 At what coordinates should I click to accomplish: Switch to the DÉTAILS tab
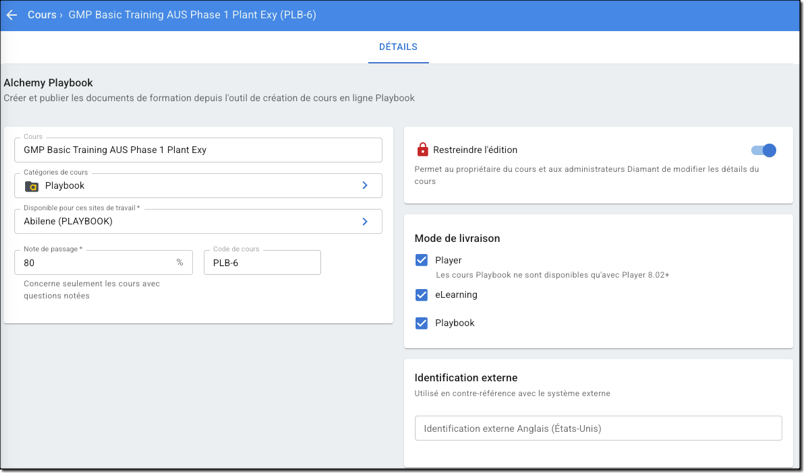398,47
